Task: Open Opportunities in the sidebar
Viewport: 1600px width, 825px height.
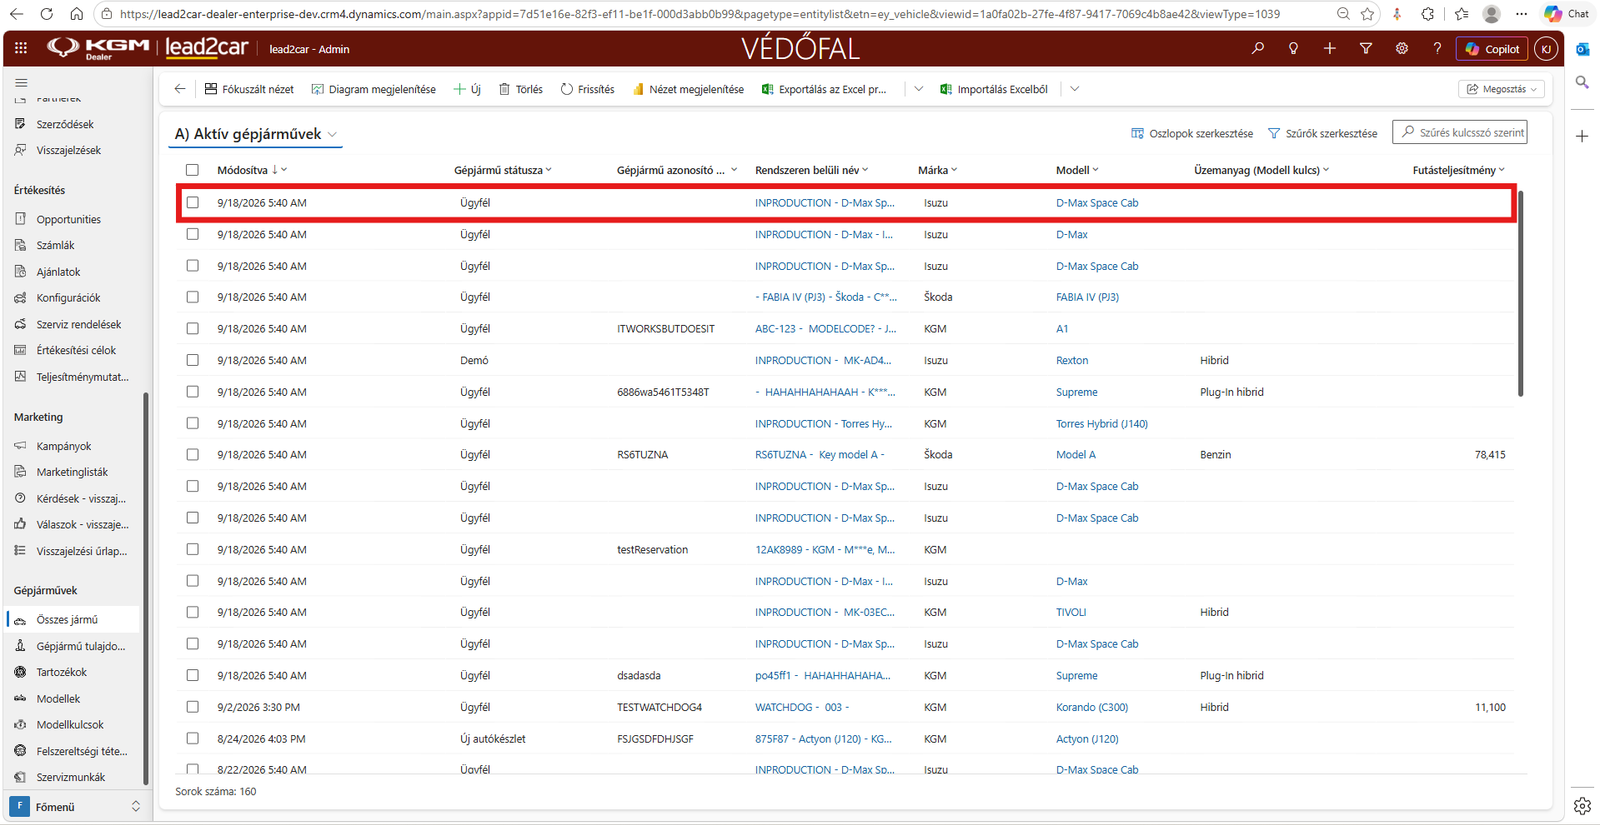Action: click(68, 219)
